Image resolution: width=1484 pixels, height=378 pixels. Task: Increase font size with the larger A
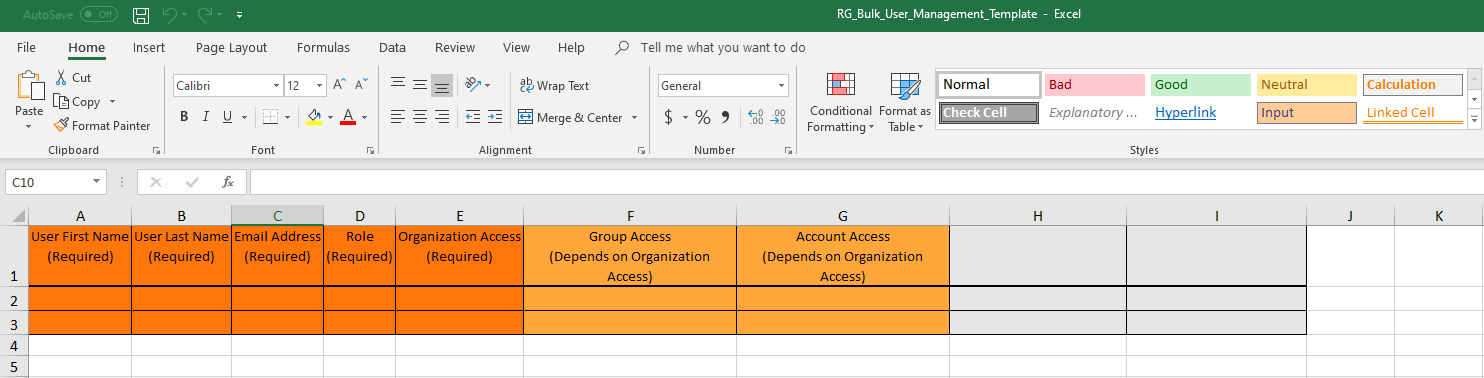click(340, 86)
